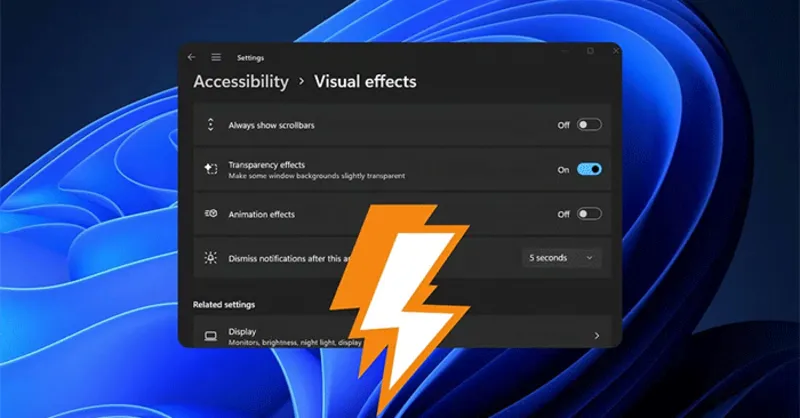The width and height of the screenshot is (800, 418).
Task: Click the Visual effects breadcrumb heading
Action: [x=365, y=82]
